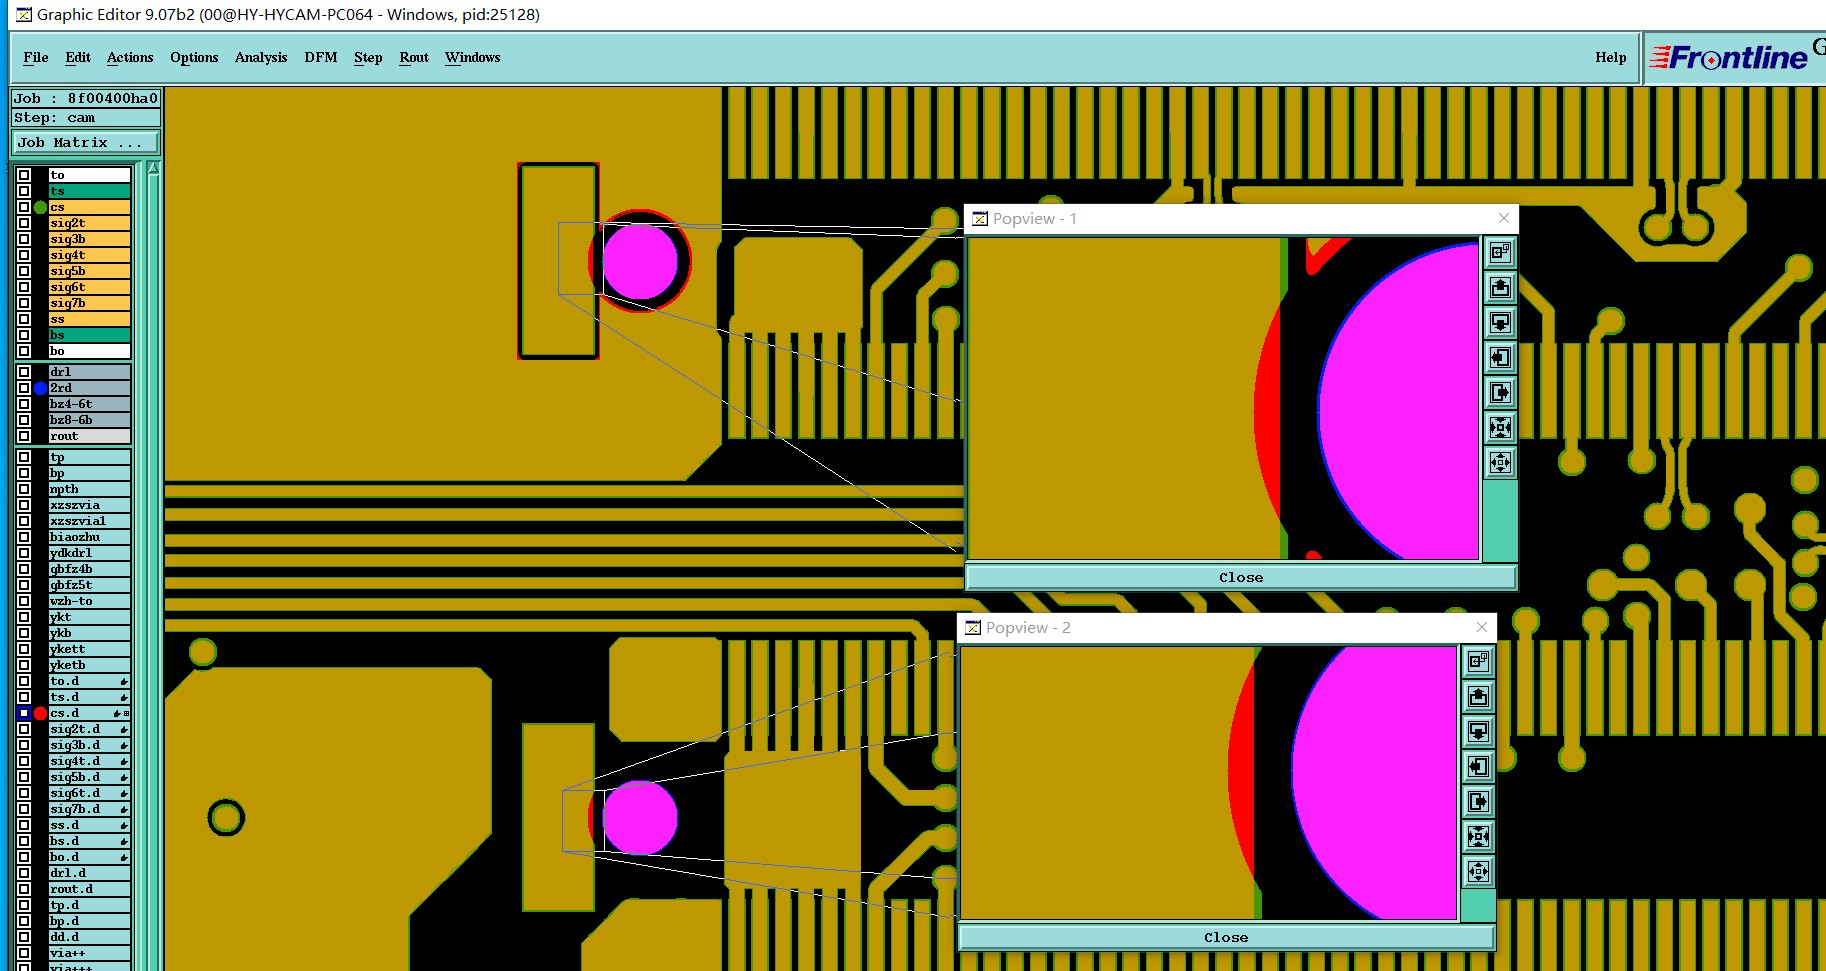Close Popview 1 with the Close button
Screen dimensions: 1826x971
click(x=1240, y=577)
